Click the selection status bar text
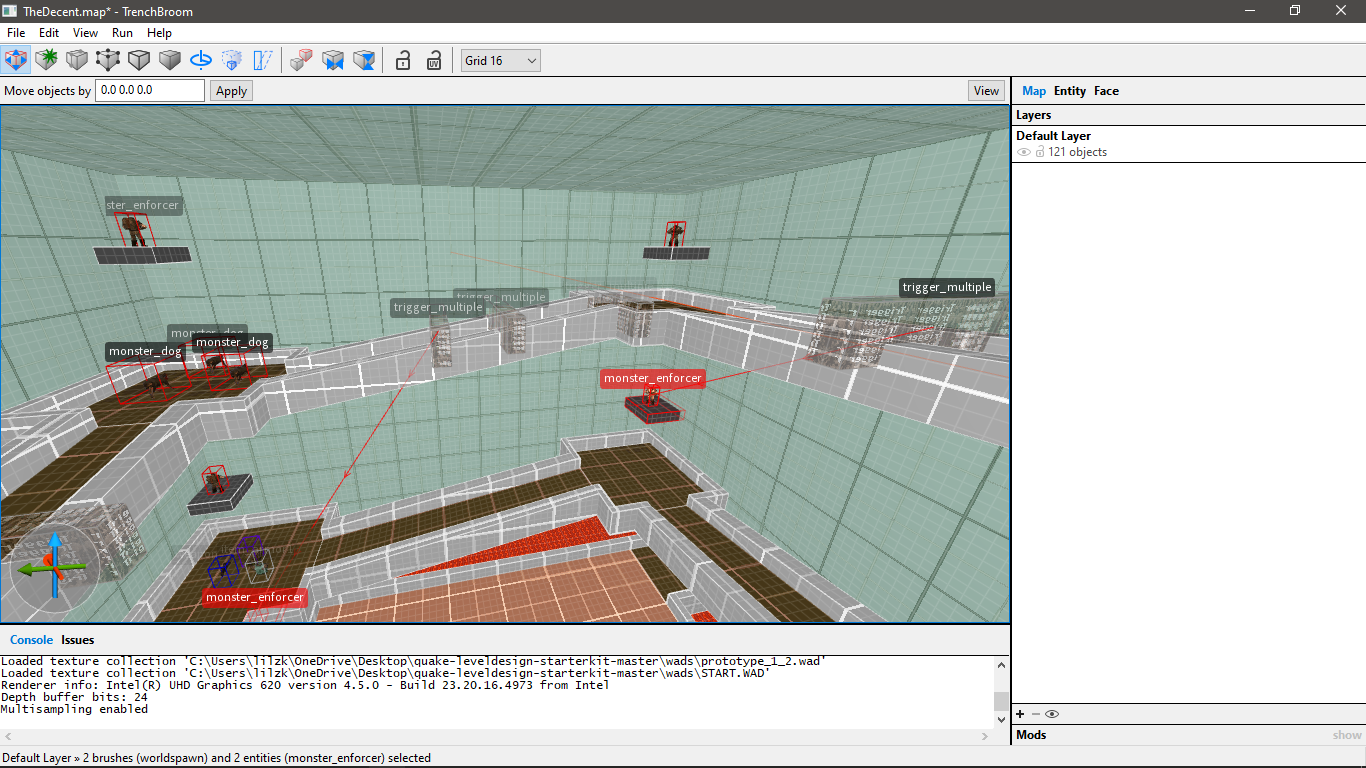The image size is (1366, 768). 216,758
